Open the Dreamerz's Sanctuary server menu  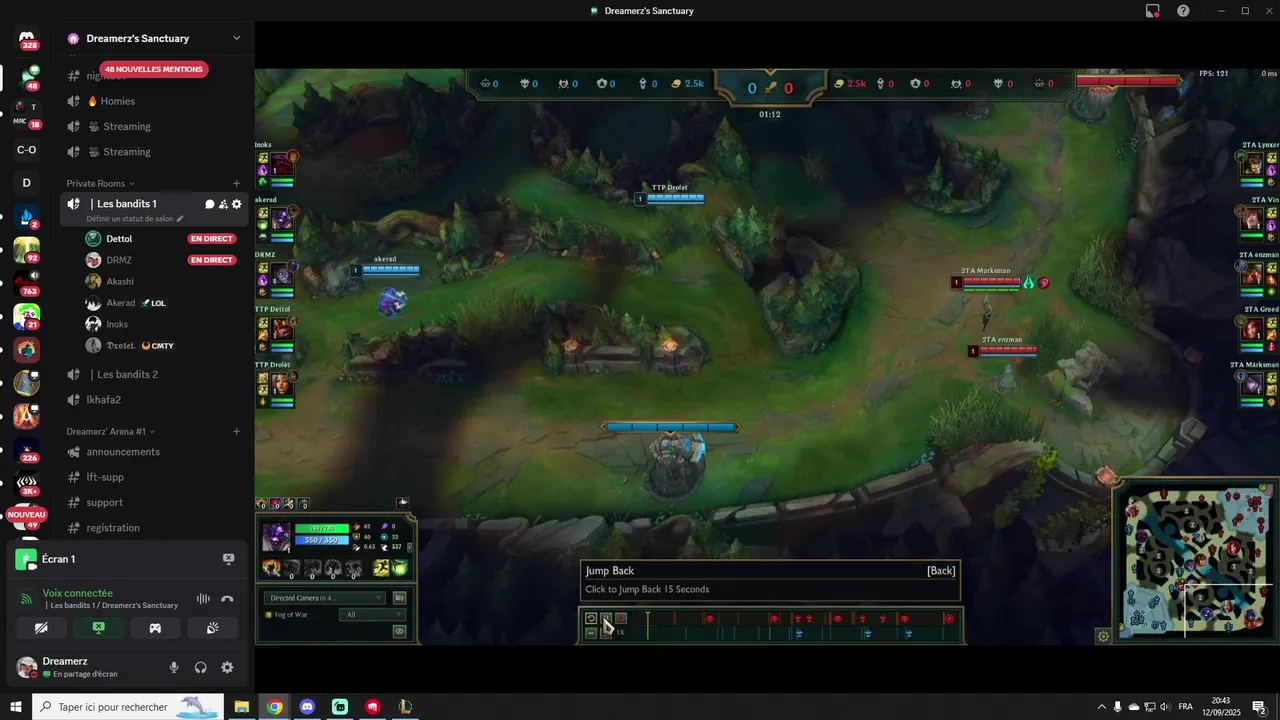tap(153, 38)
